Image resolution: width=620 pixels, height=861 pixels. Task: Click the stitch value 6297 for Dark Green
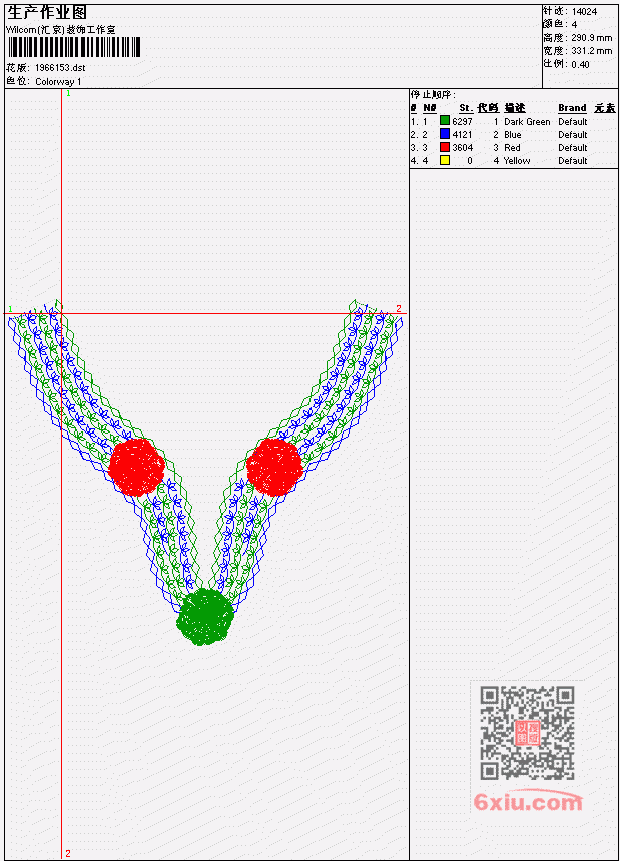click(462, 121)
